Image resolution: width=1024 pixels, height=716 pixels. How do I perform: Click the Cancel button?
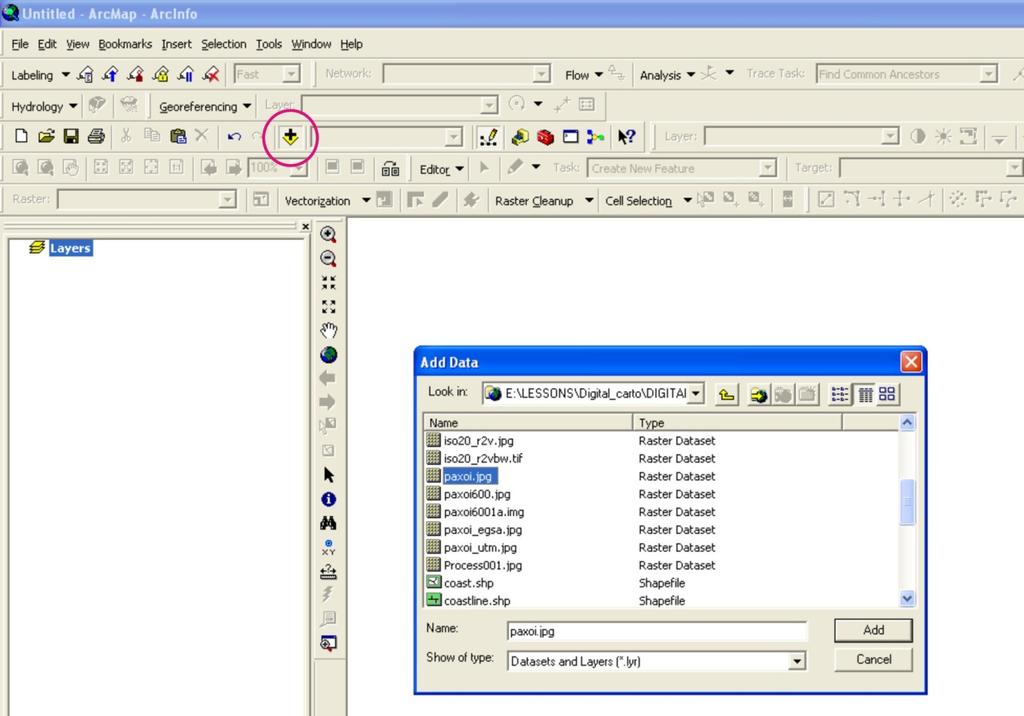pyautogui.click(x=873, y=659)
